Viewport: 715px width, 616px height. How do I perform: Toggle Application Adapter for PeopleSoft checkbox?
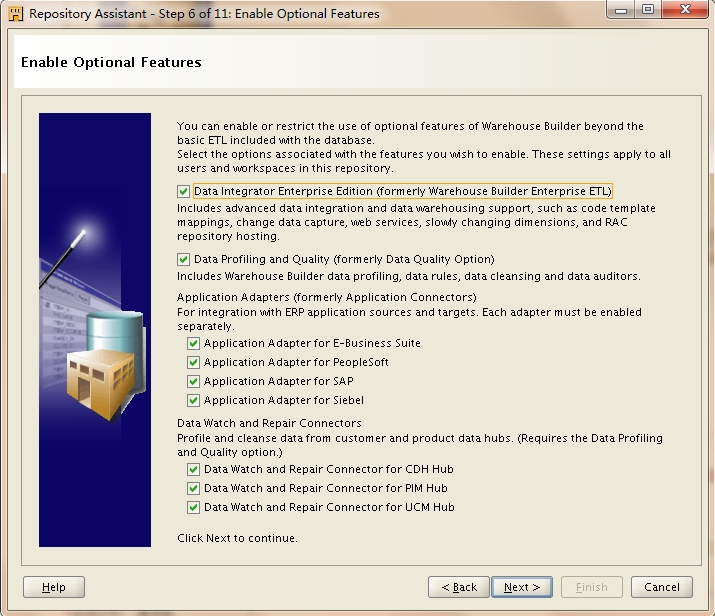coord(193,362)
